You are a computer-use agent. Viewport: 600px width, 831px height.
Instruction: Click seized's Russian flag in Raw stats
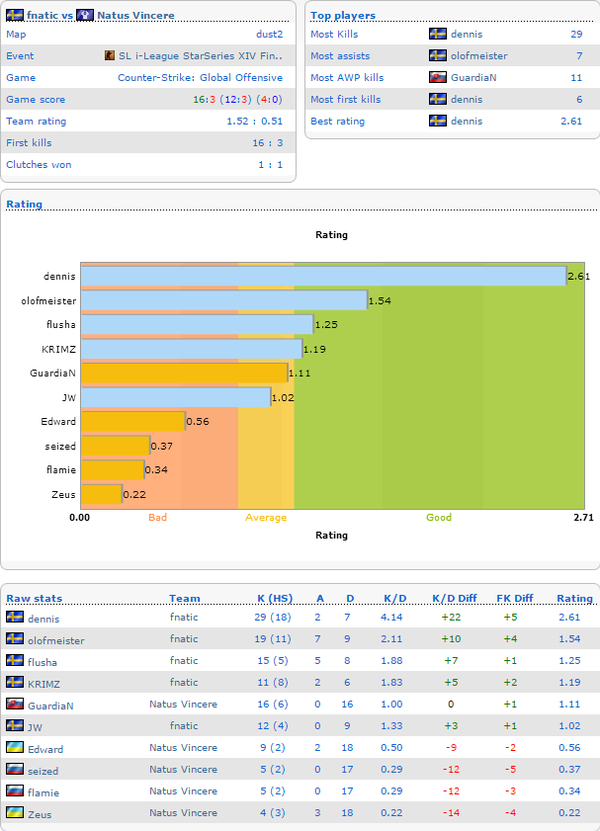pos(15,768)
